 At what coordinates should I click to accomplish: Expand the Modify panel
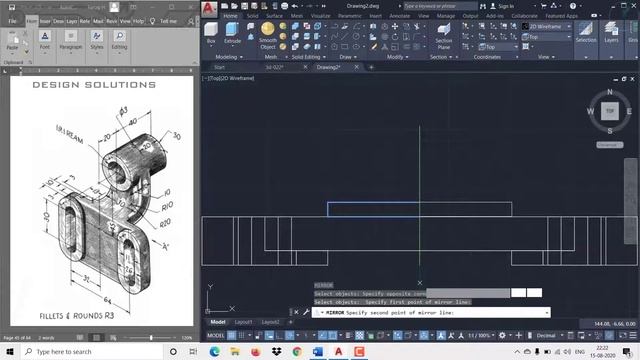398,57
